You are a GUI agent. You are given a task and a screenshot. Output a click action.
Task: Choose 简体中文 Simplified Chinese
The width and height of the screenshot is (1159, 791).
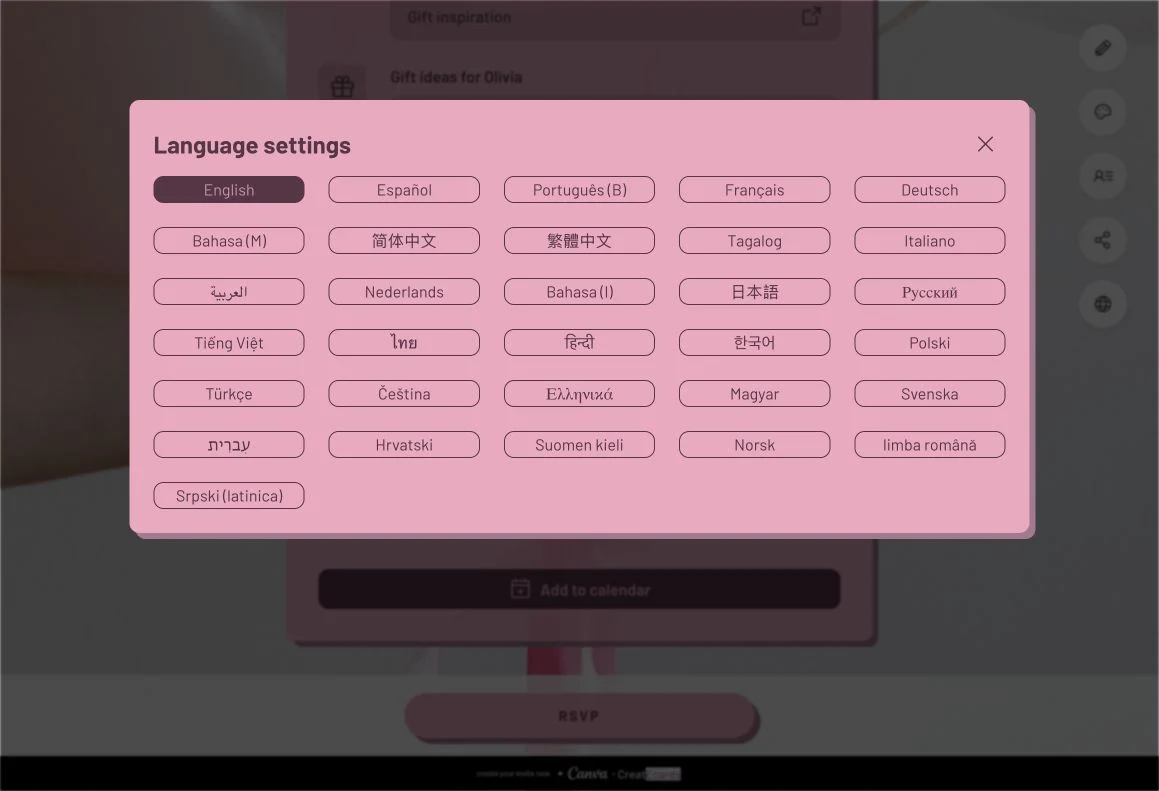[404, 241]
